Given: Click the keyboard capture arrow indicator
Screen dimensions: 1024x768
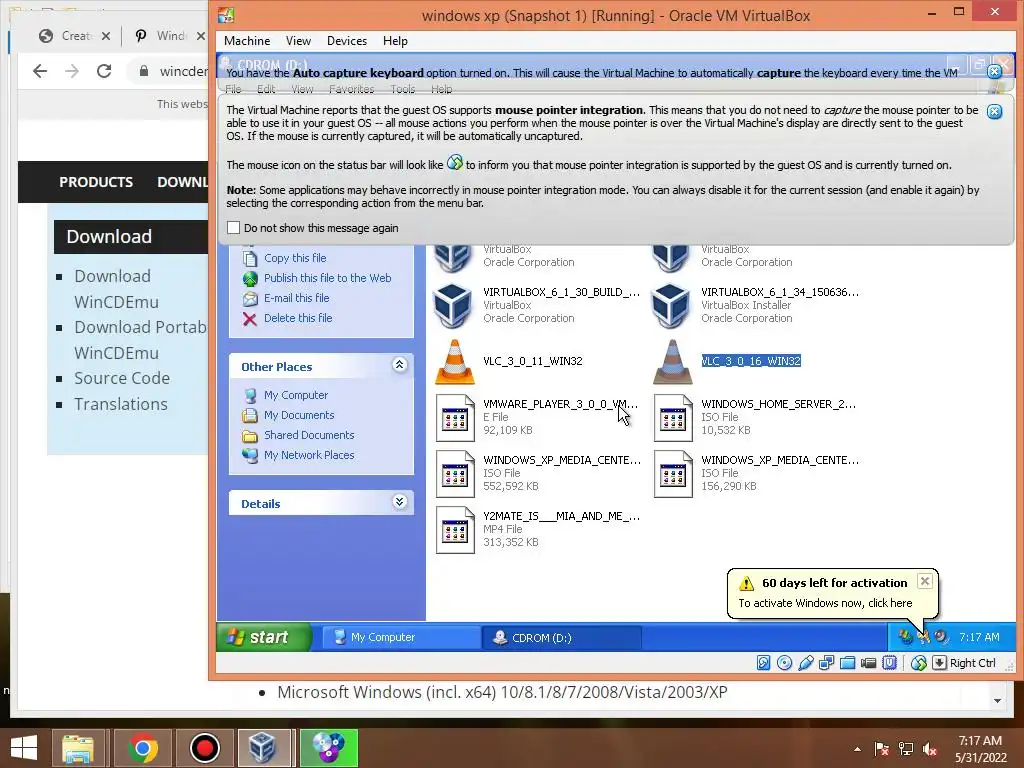Looking at the screenshot, I should 939,663.
